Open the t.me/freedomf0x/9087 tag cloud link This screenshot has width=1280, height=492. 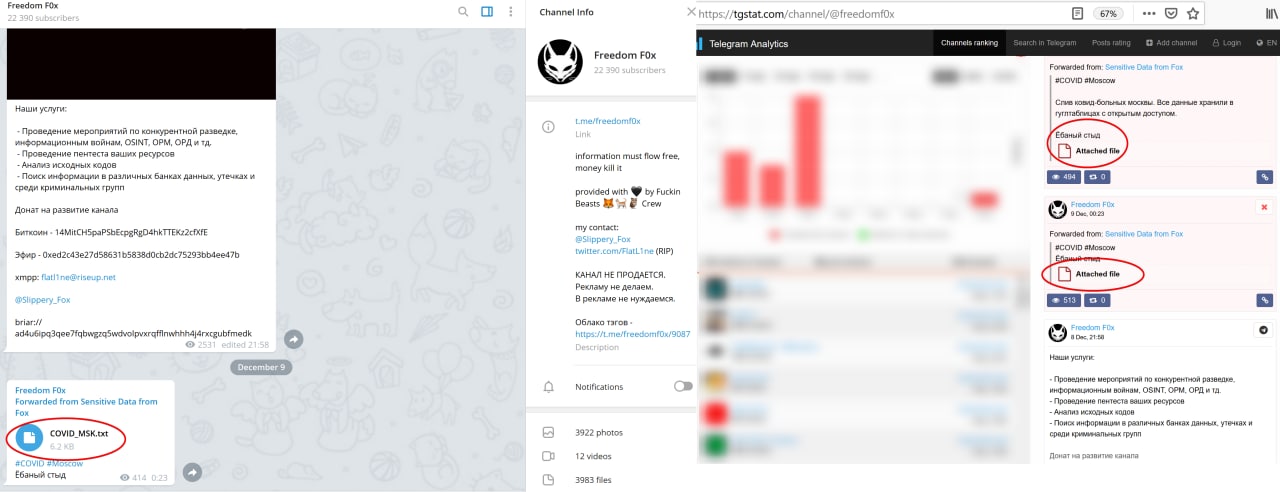[633, 334]
